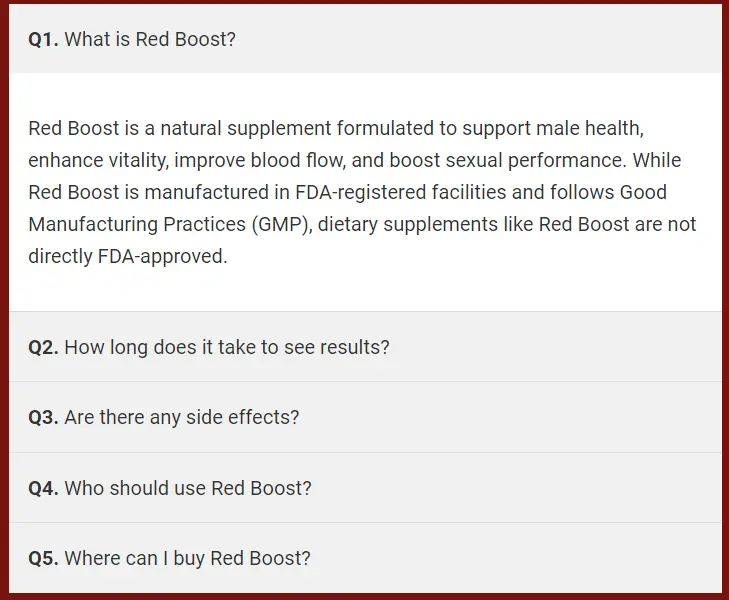Click the empty right side of Q5 row
The image size is (729, 600).
[516, 558]
